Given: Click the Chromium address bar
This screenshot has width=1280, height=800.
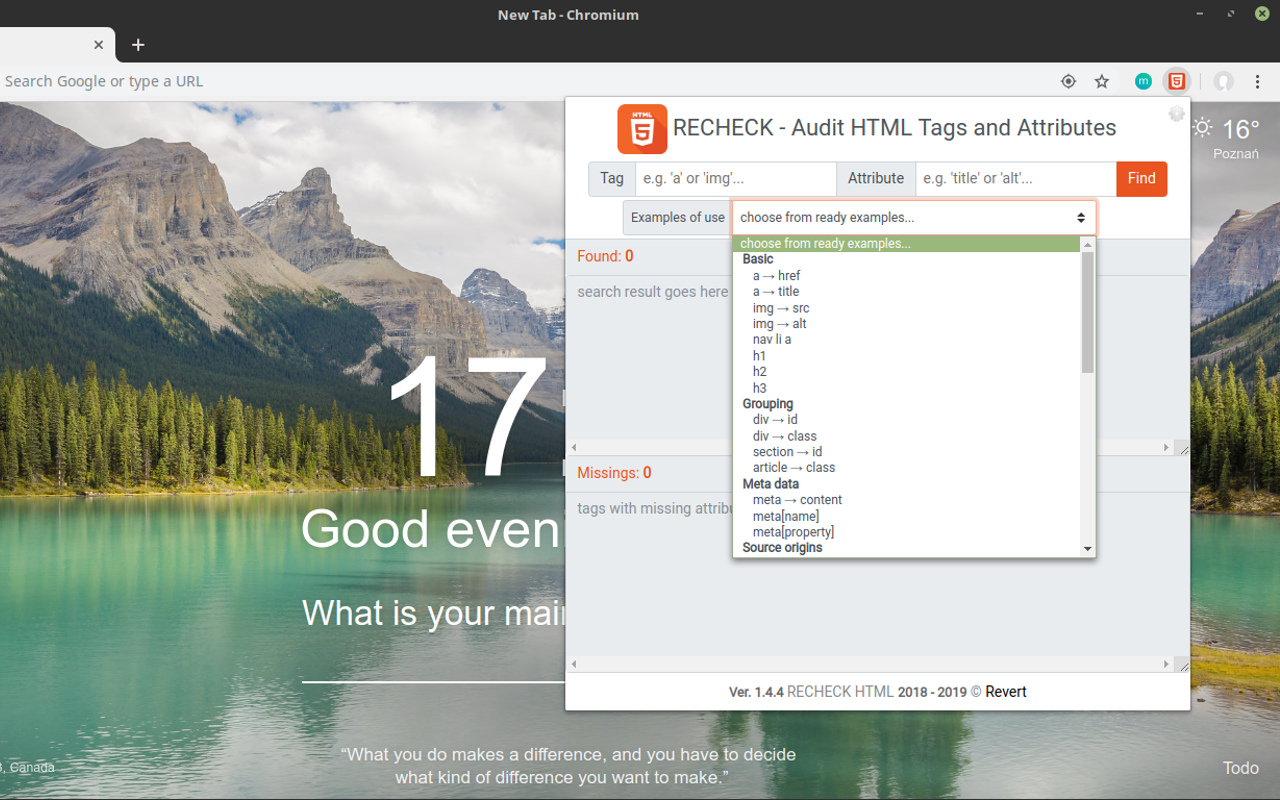Looking at the screenshot, I should 525,81.
